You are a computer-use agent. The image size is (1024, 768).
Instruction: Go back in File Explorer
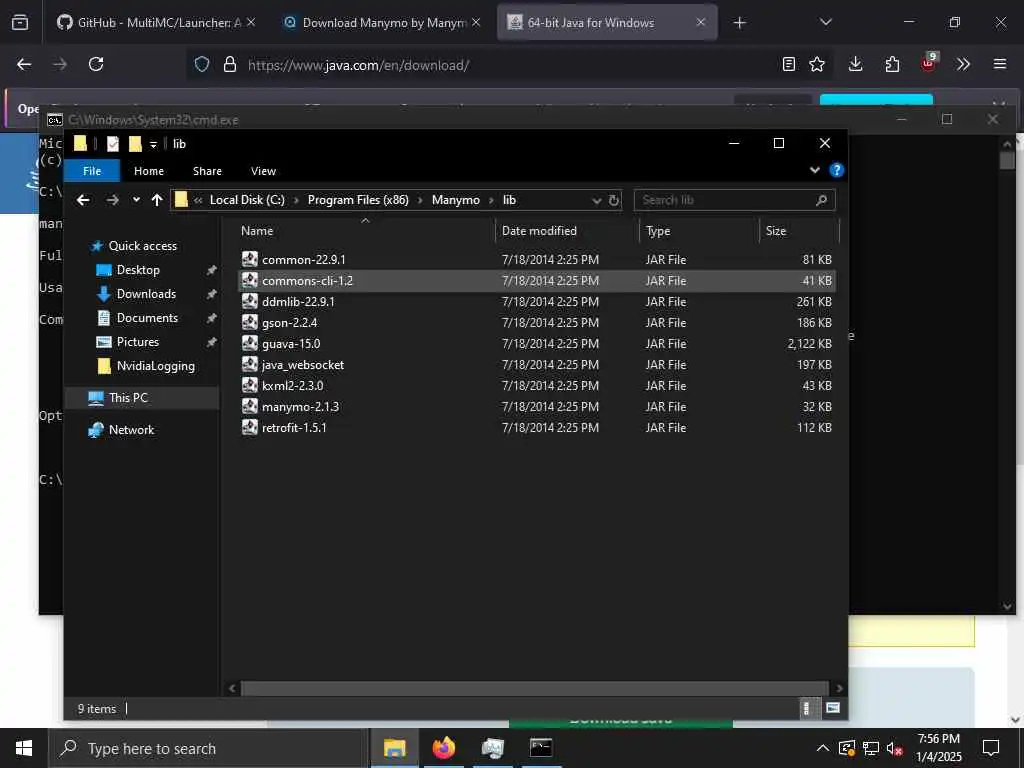(x=83, y=200)
